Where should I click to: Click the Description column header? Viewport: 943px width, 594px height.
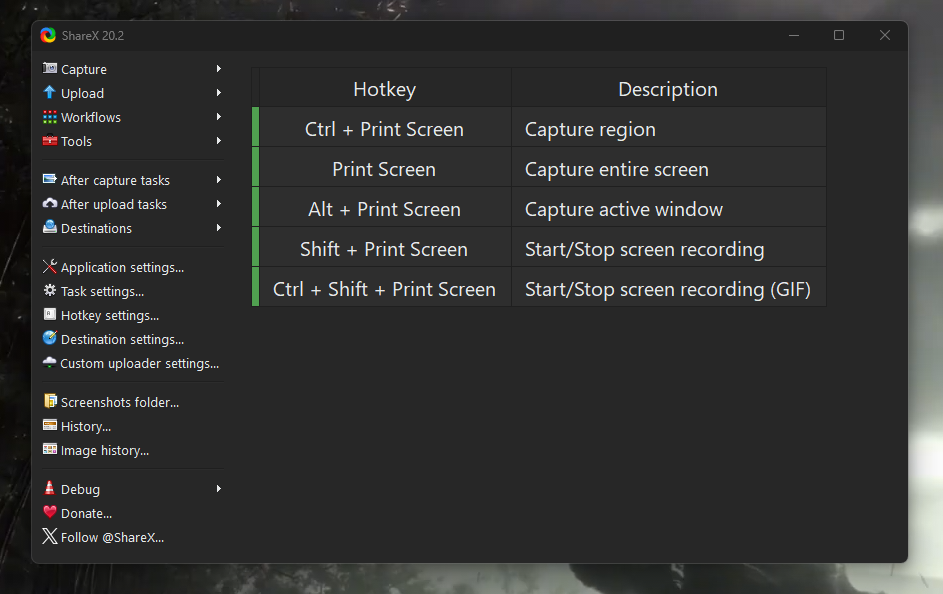pos(669,89)
